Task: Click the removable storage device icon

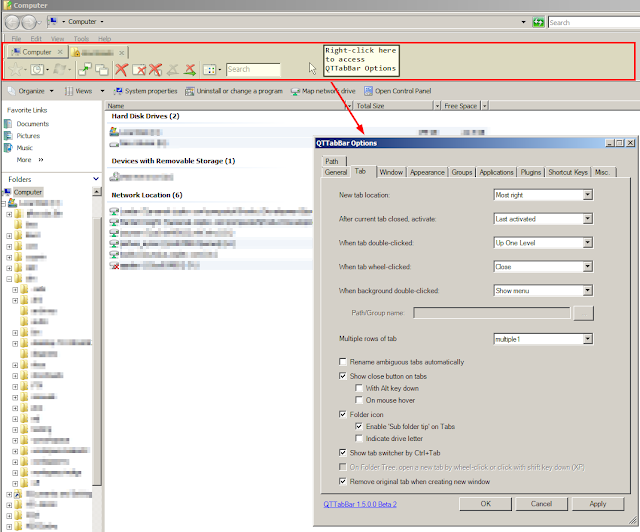Action: point(114,176)
